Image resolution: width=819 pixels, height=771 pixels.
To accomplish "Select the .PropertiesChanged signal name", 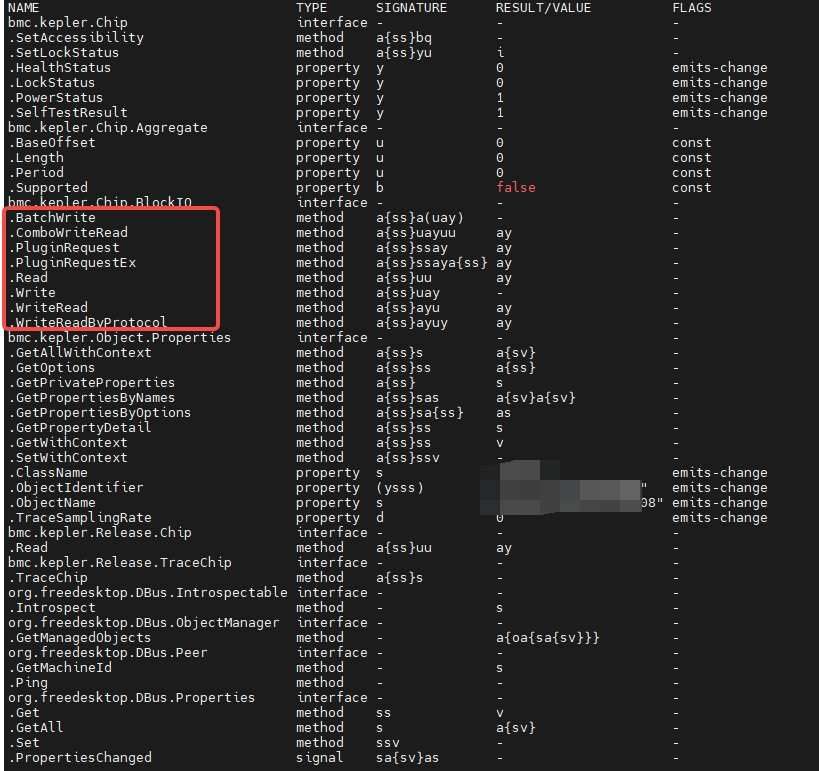I will (80, 758).
